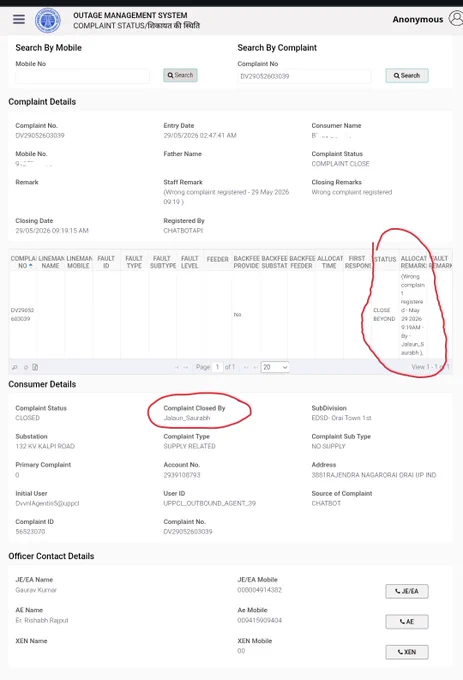The image size is (463, 680).
Task: Click the UPPCL round logo
Action: (x=47, y=20)
